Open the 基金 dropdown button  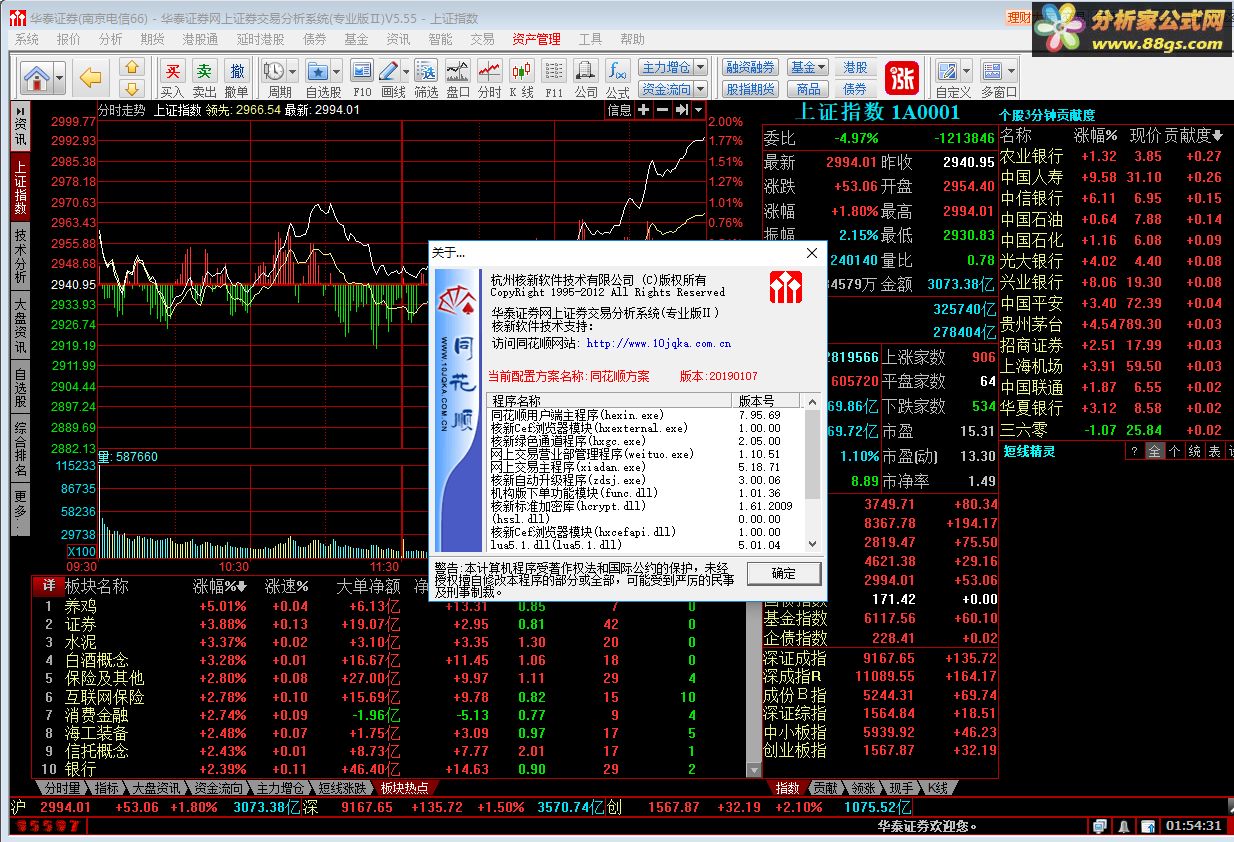(807, 67)
